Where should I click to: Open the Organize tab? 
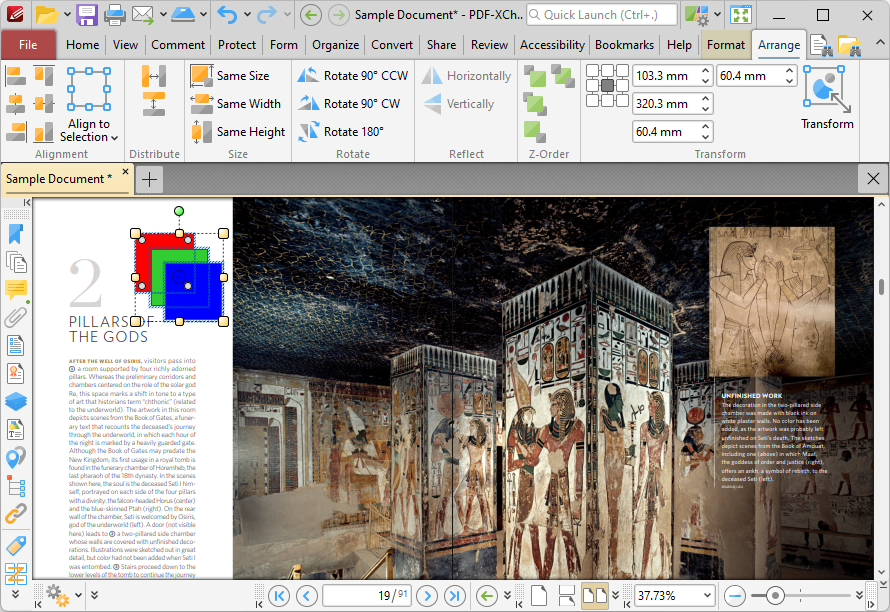[335, 45]
